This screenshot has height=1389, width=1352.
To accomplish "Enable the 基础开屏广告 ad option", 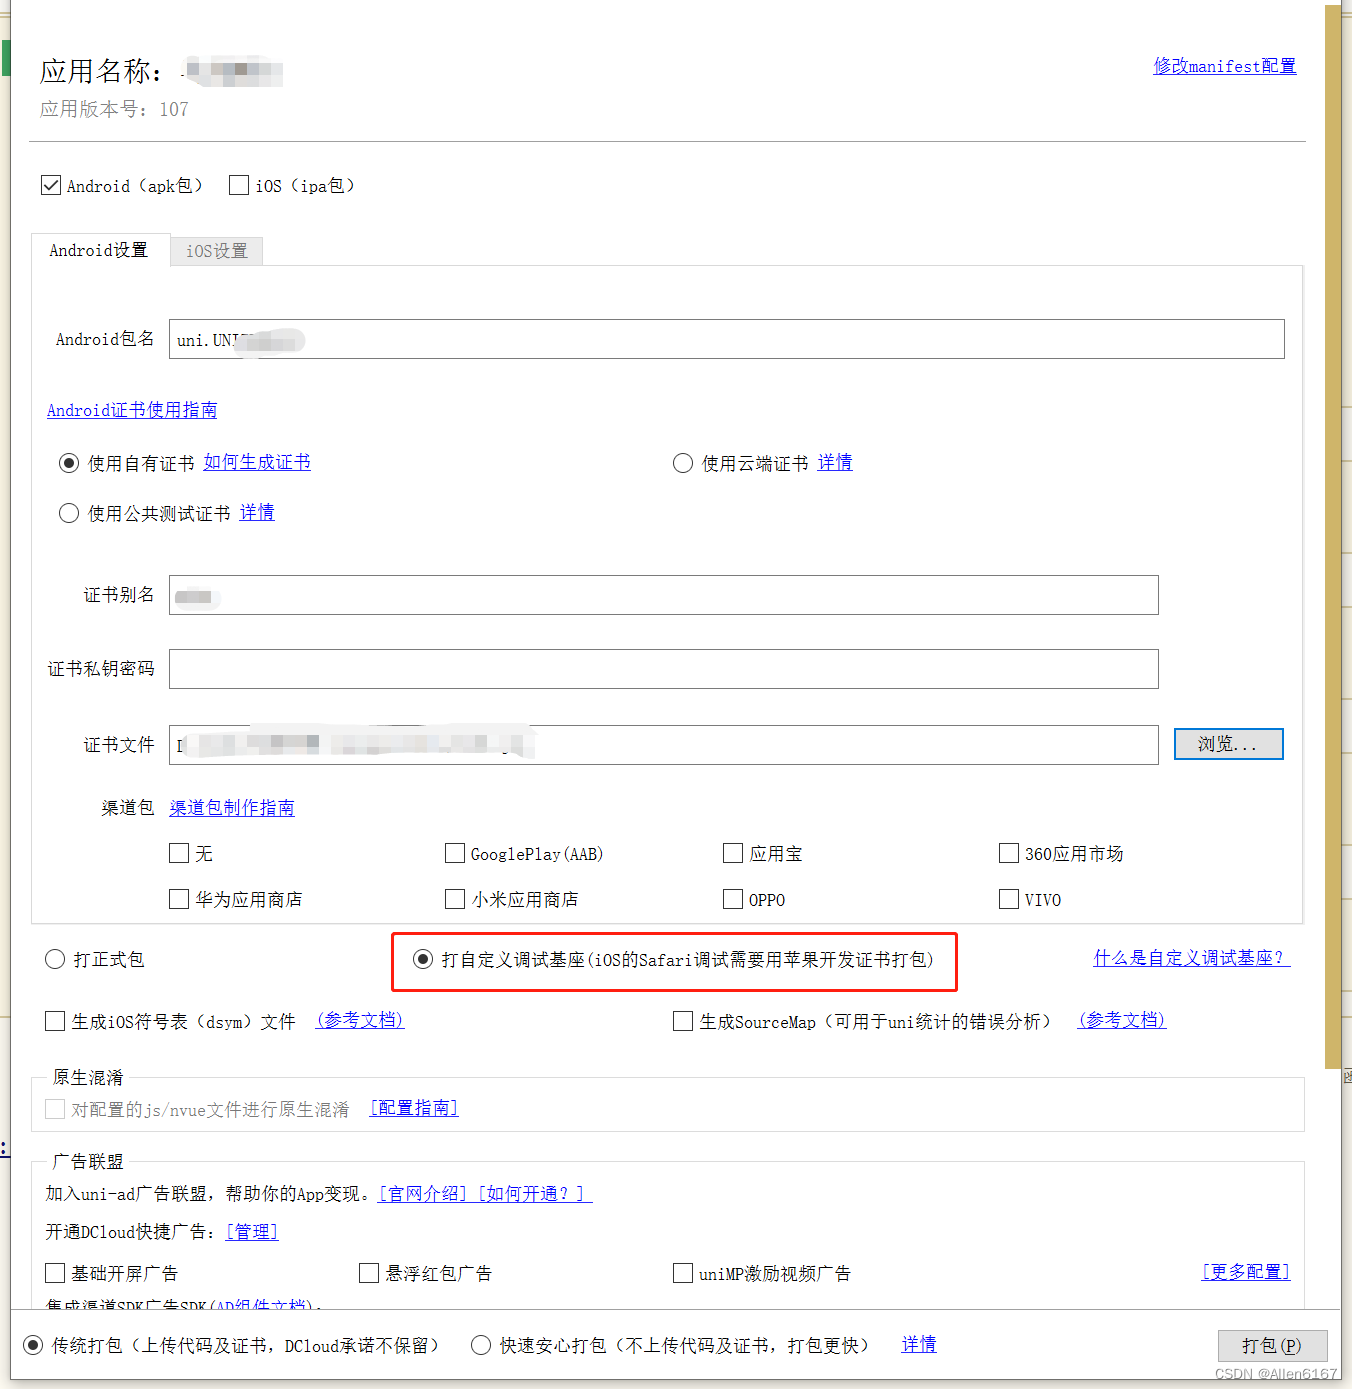I will click(x=55, y=1272).
